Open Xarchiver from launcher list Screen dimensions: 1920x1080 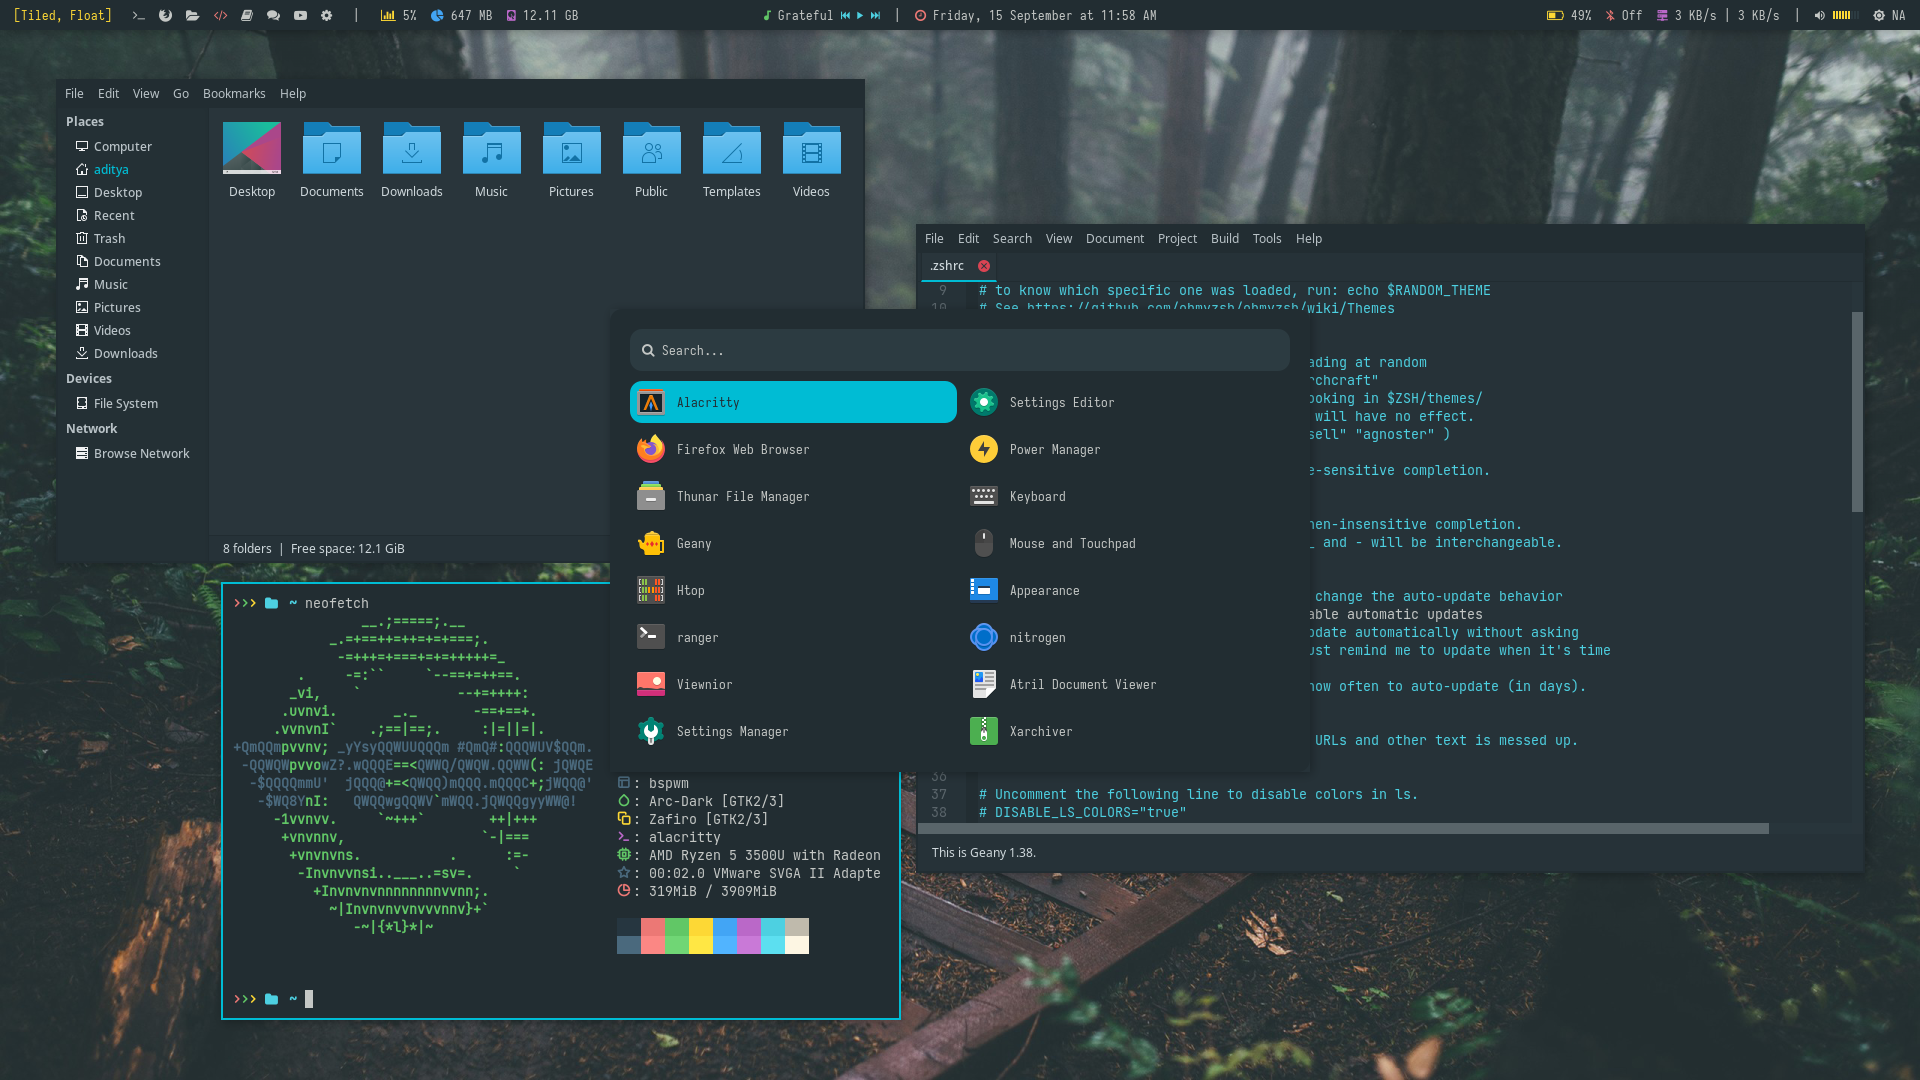(1040, 732)
